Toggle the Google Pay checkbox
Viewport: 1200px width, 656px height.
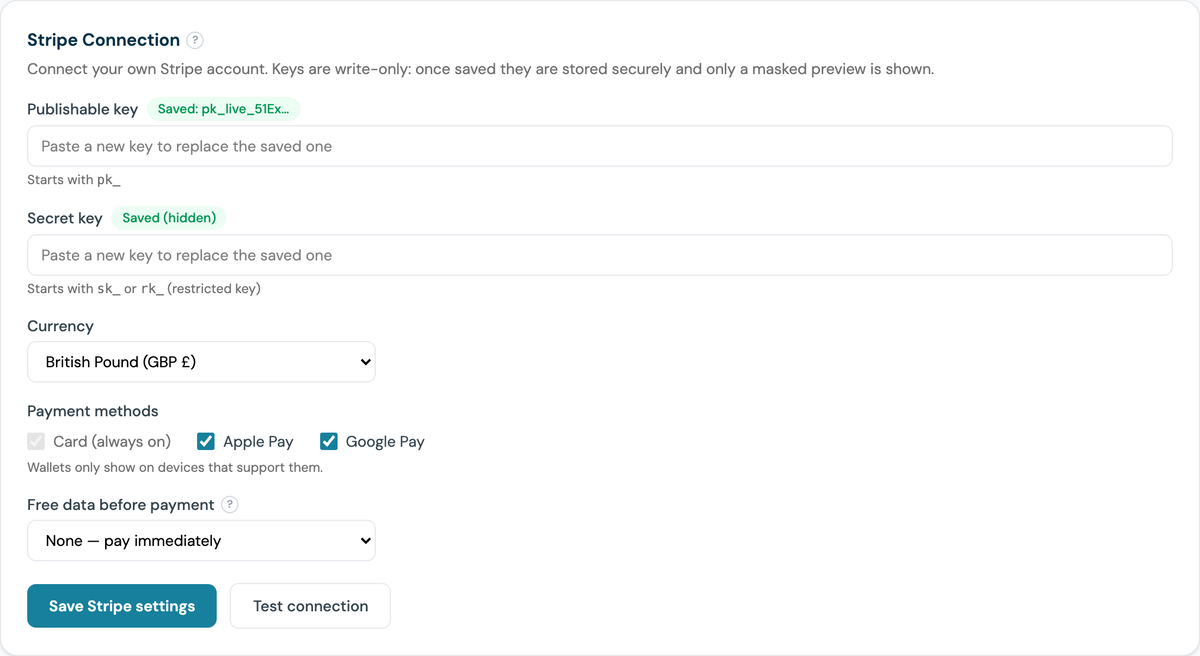(329, 441)
